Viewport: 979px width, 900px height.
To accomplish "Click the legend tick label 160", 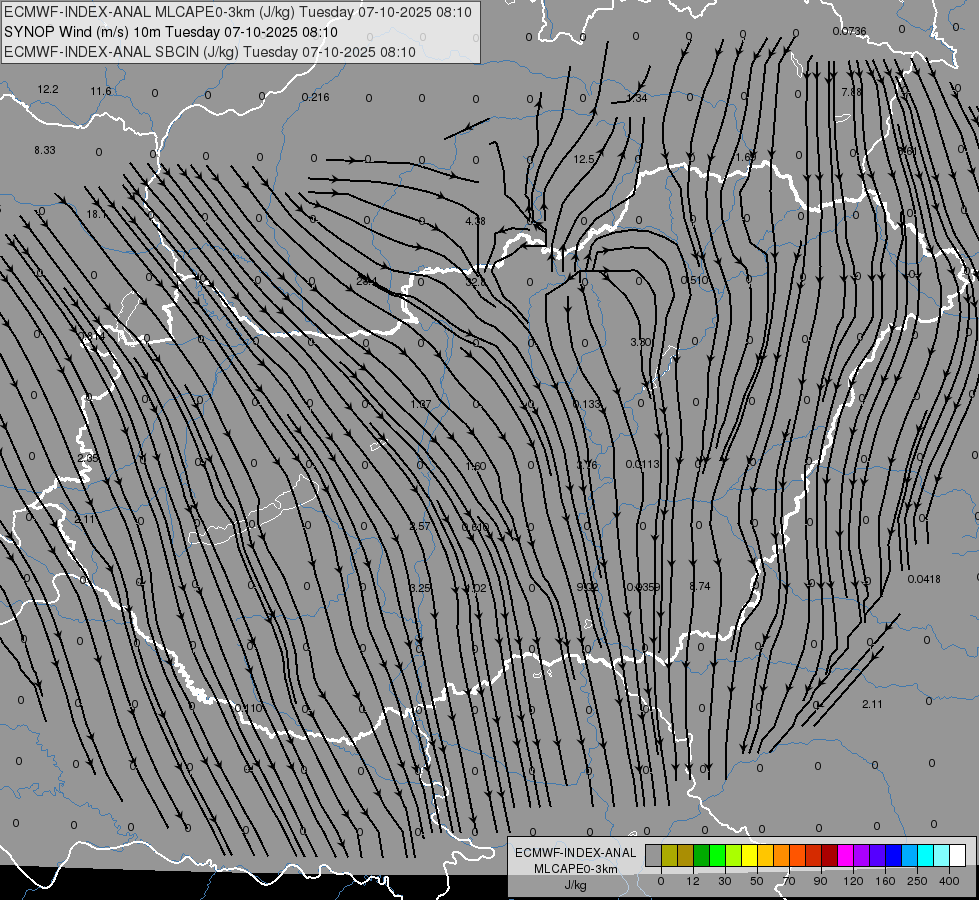I will pyautogui.click(x=885, y=881).
